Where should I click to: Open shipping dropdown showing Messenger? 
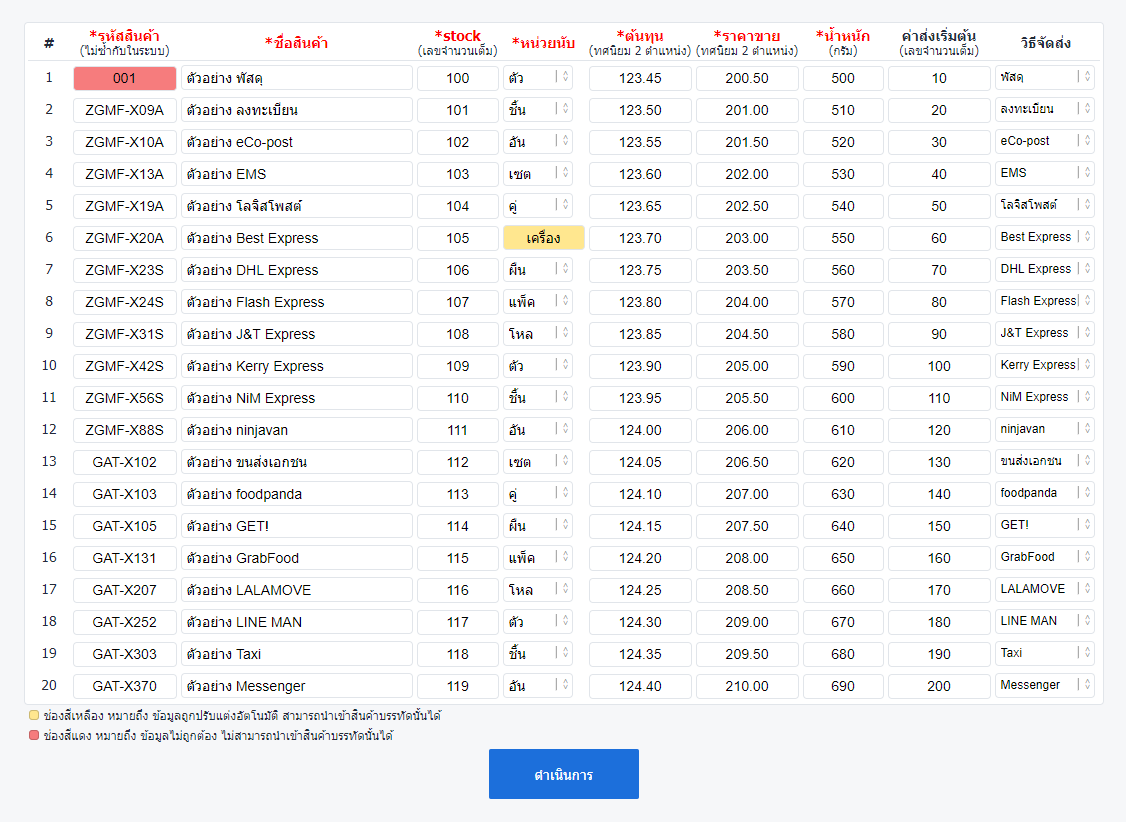pos(1044,686)
